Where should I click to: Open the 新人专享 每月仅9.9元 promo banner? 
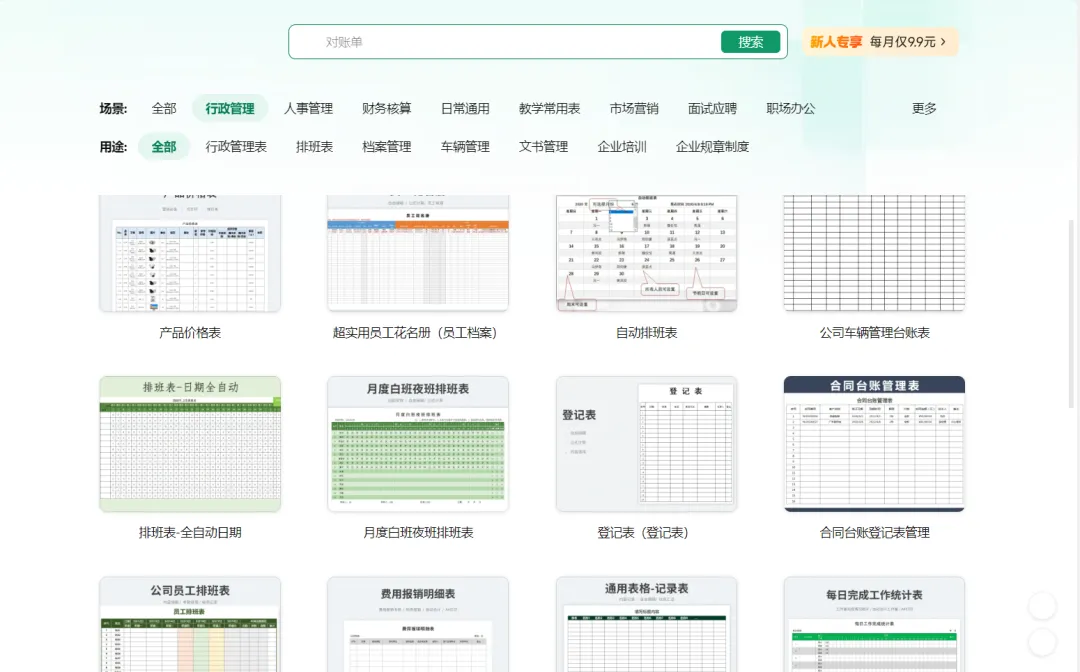(880, 42)
